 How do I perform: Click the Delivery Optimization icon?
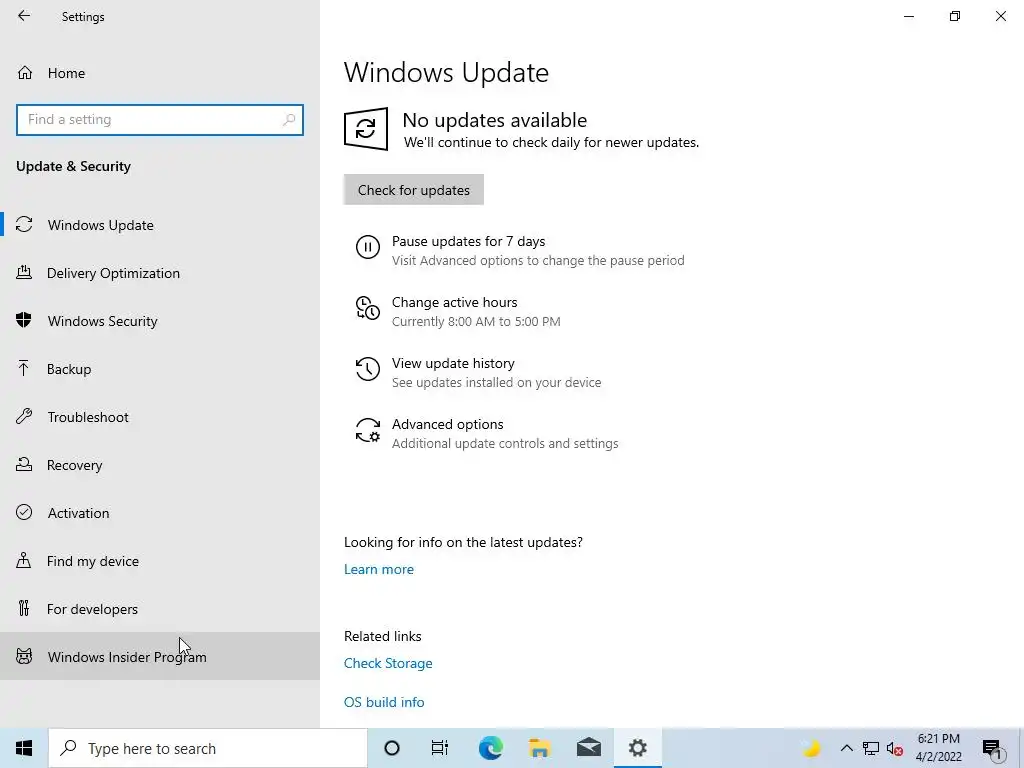(24, 272)
